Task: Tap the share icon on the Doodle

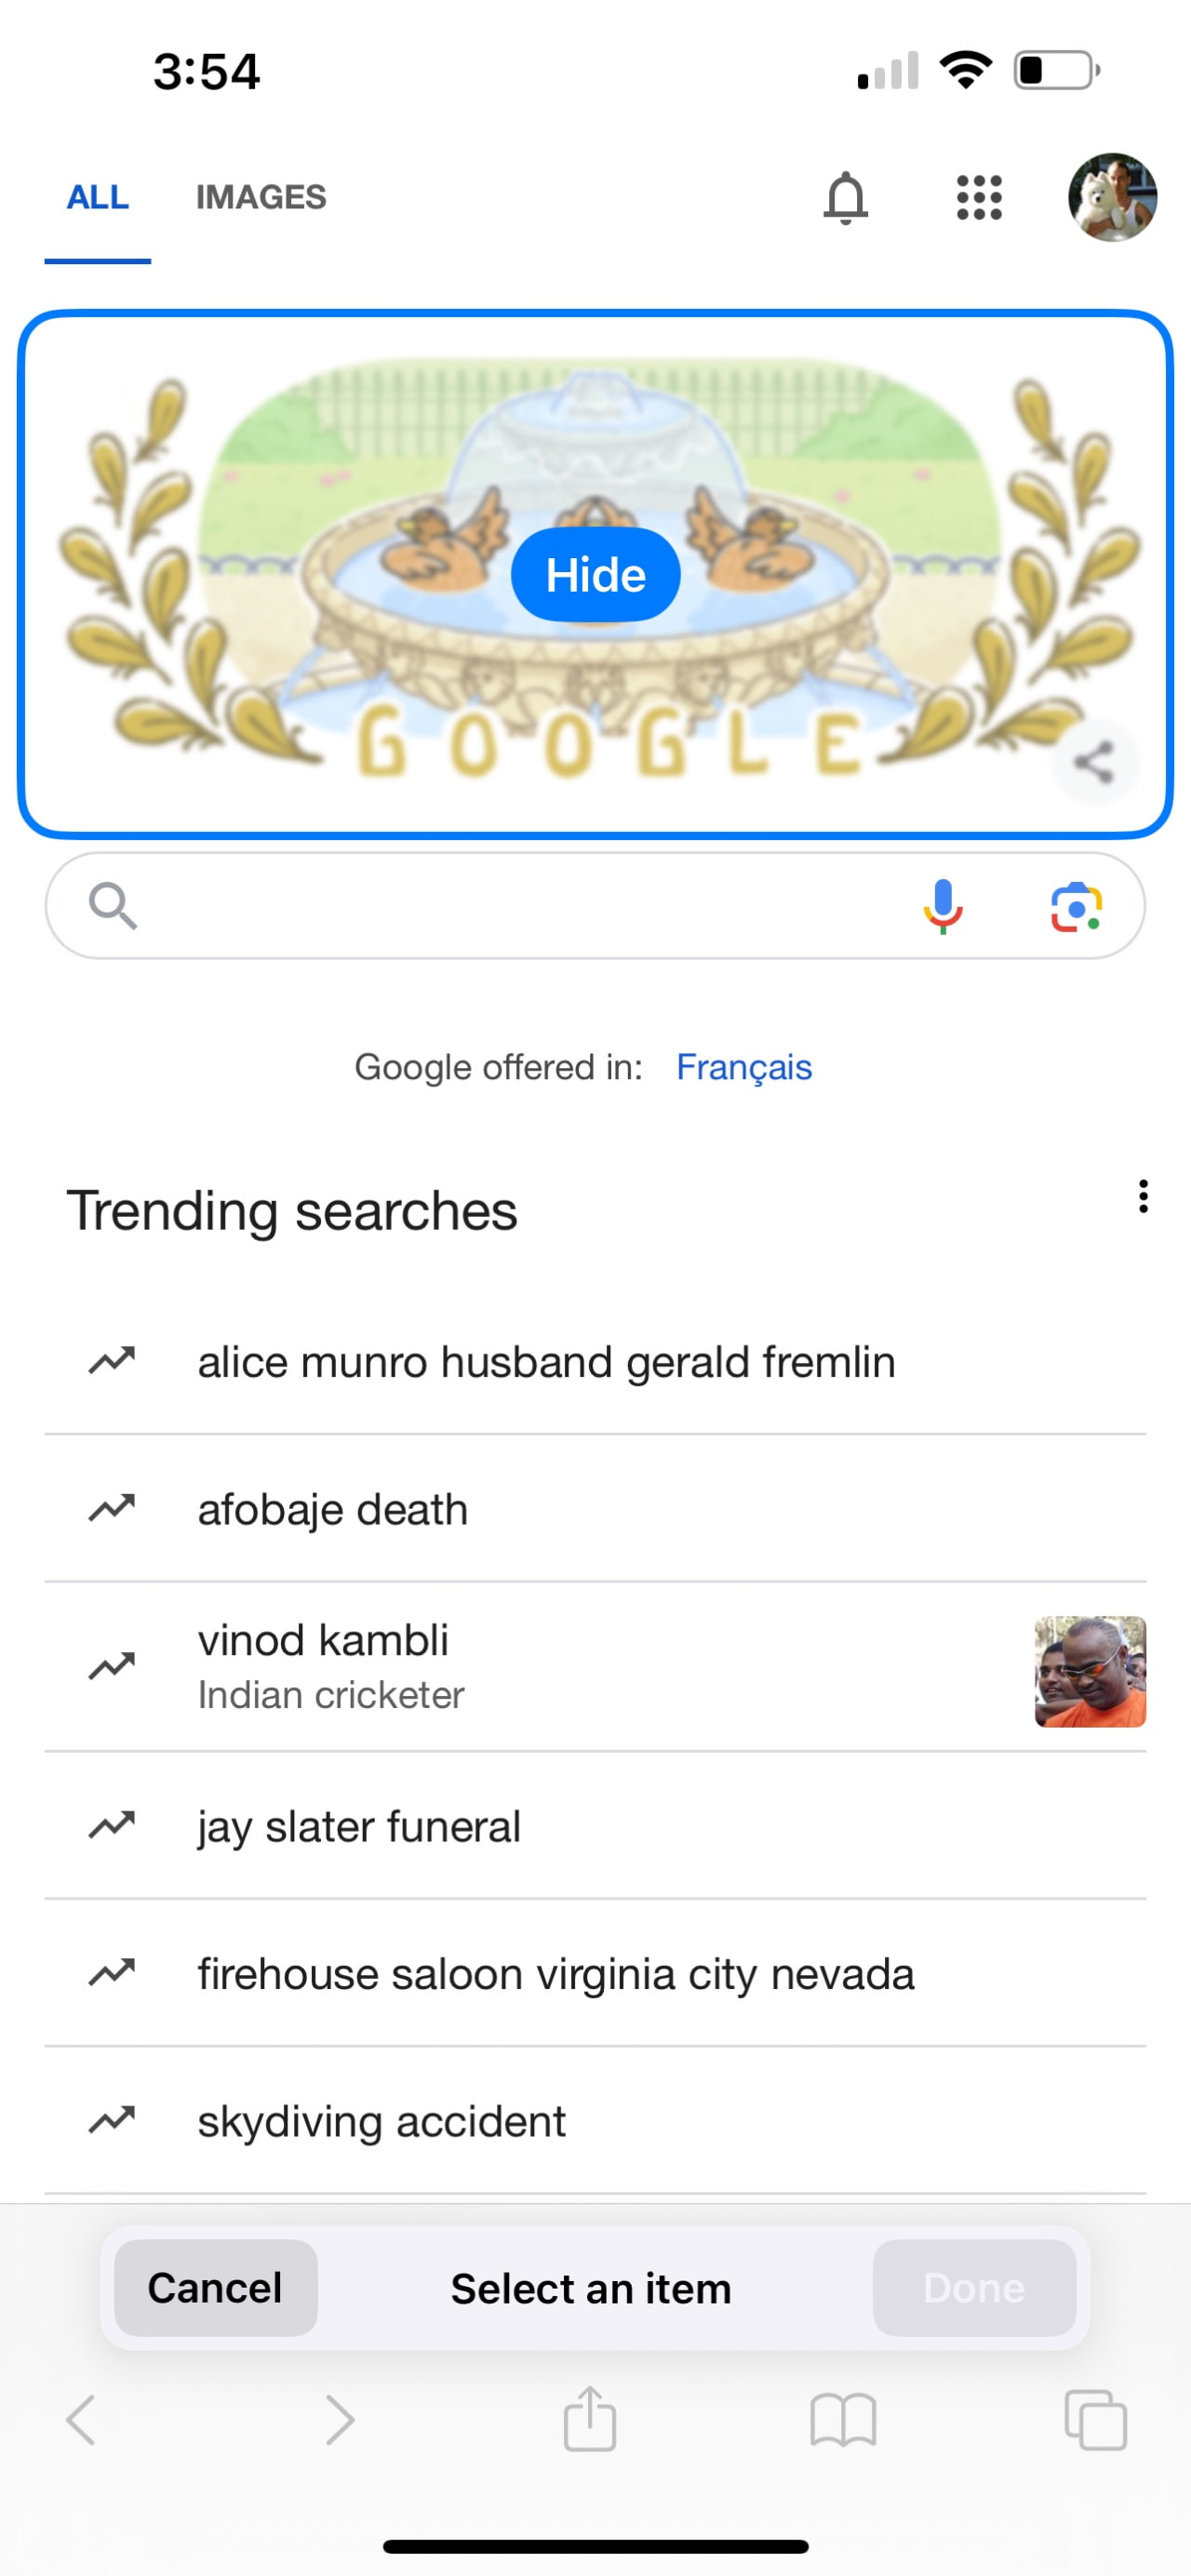Action: (1094, 763)
